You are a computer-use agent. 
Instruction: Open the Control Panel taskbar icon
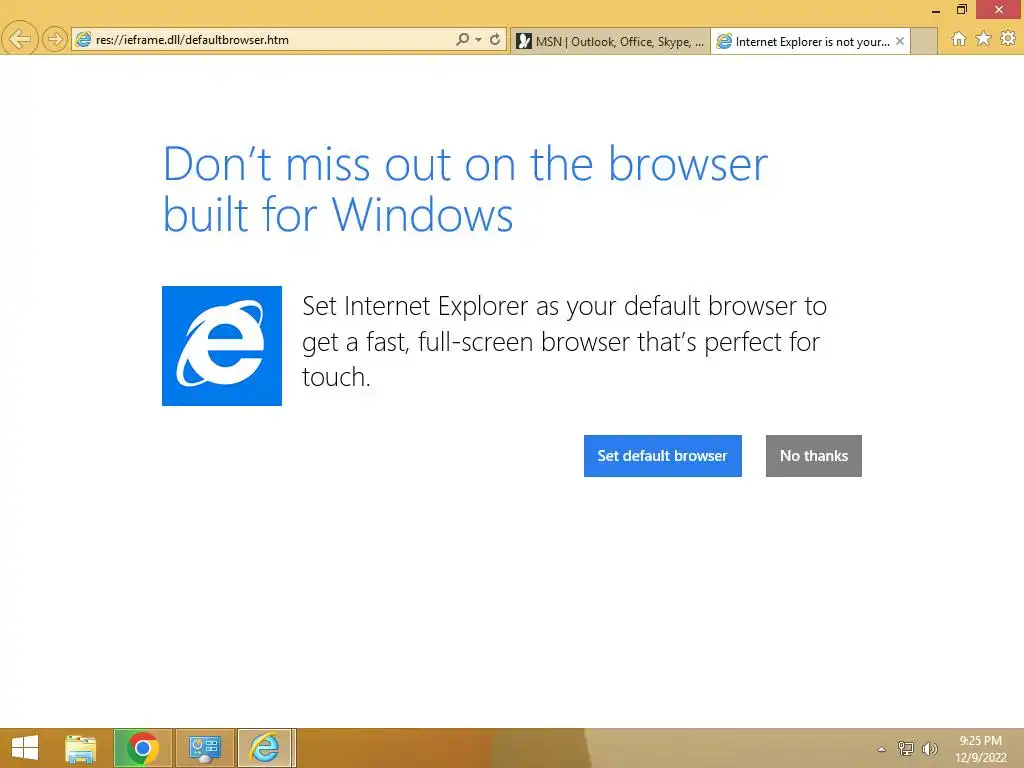click(204, 748)
